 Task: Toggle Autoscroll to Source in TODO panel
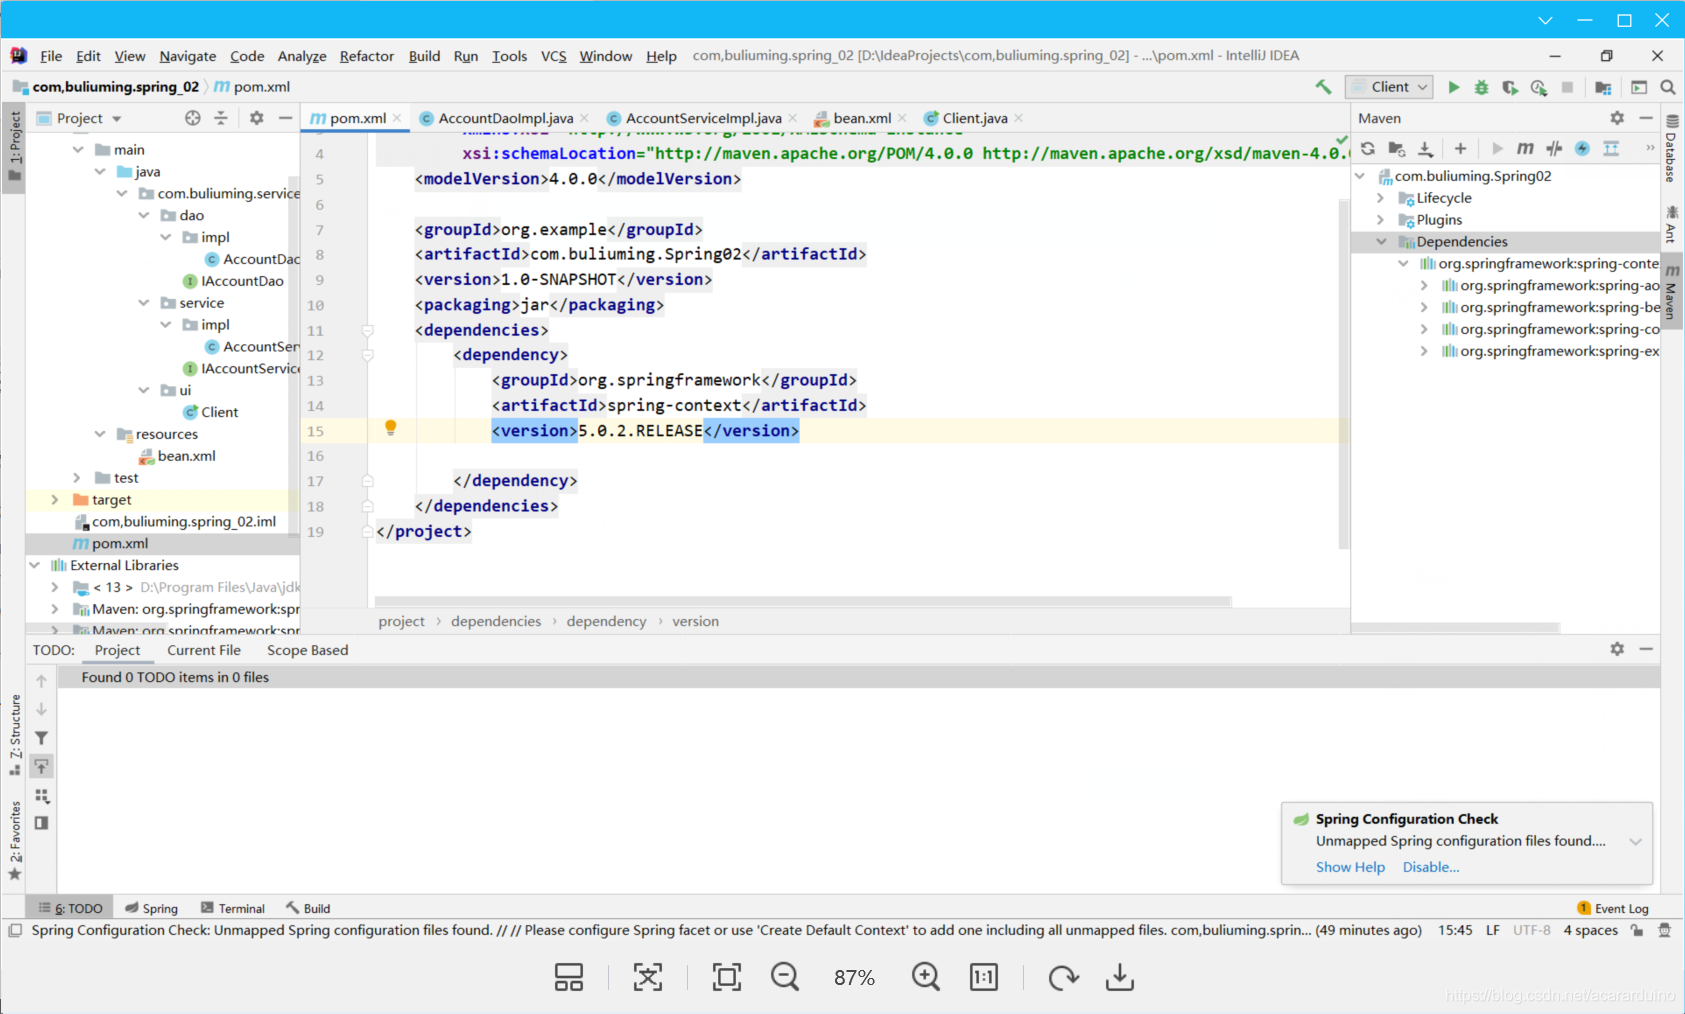click(41, 767)
